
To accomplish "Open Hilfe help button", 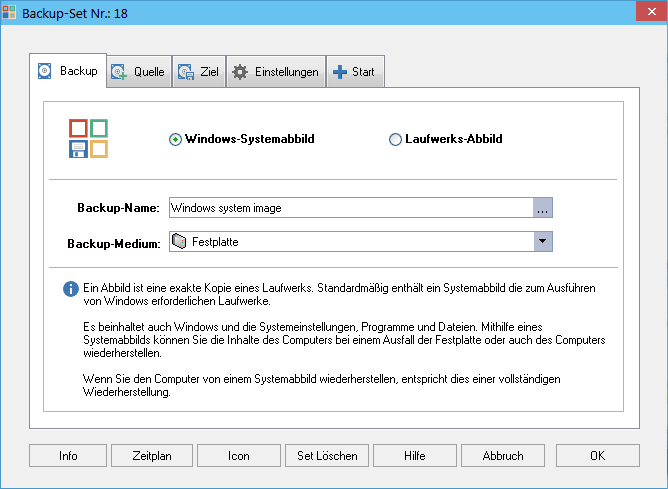I will click(x=415, y=456).
